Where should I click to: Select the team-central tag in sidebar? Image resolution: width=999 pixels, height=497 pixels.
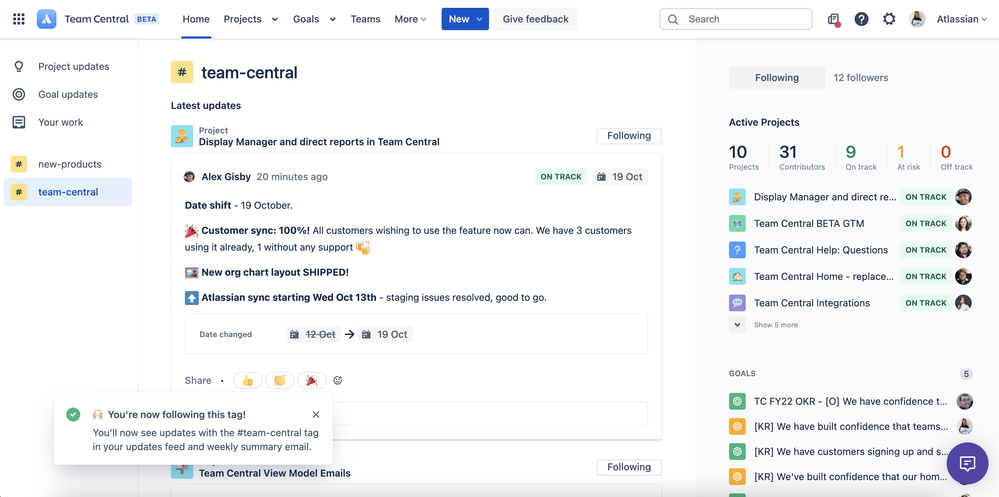coord(68,192)
